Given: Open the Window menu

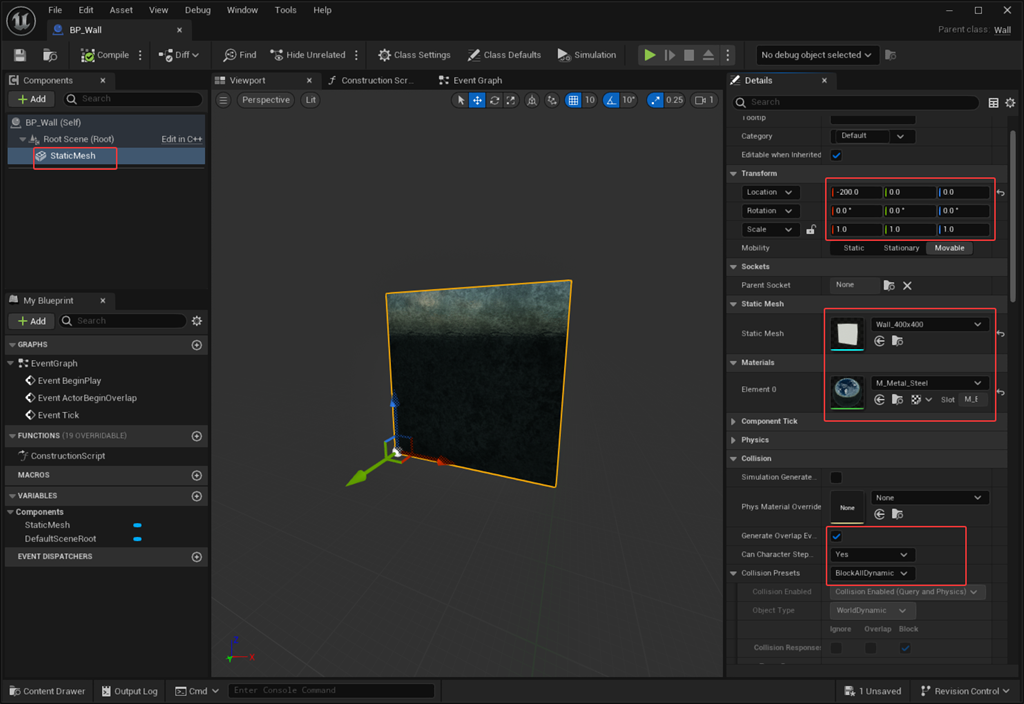Looking at the screenshot, I should [x=242, y=10].
